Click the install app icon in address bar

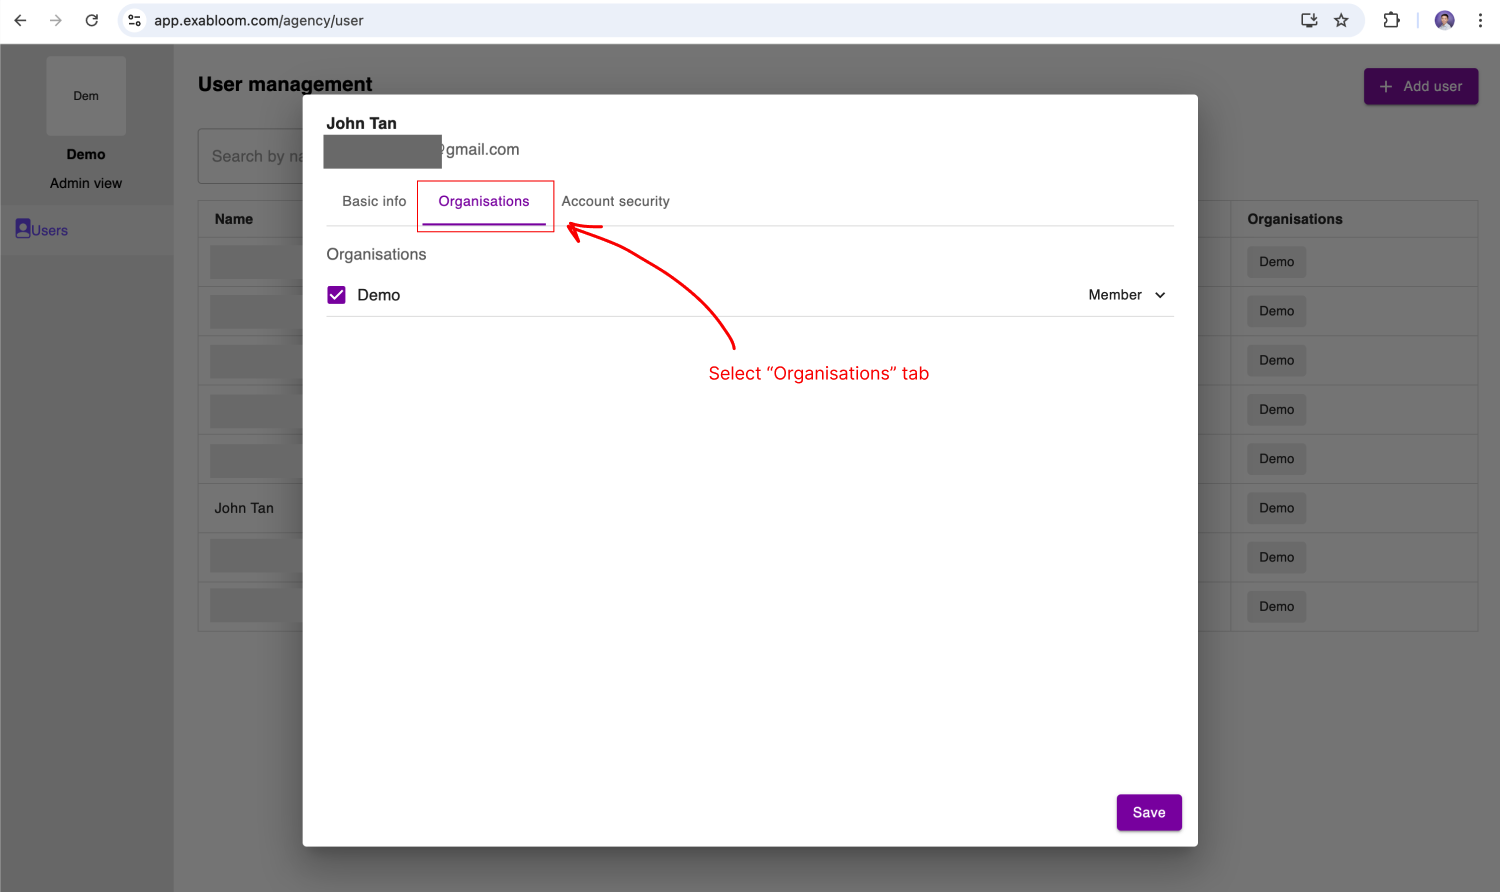pos(1309,20)
